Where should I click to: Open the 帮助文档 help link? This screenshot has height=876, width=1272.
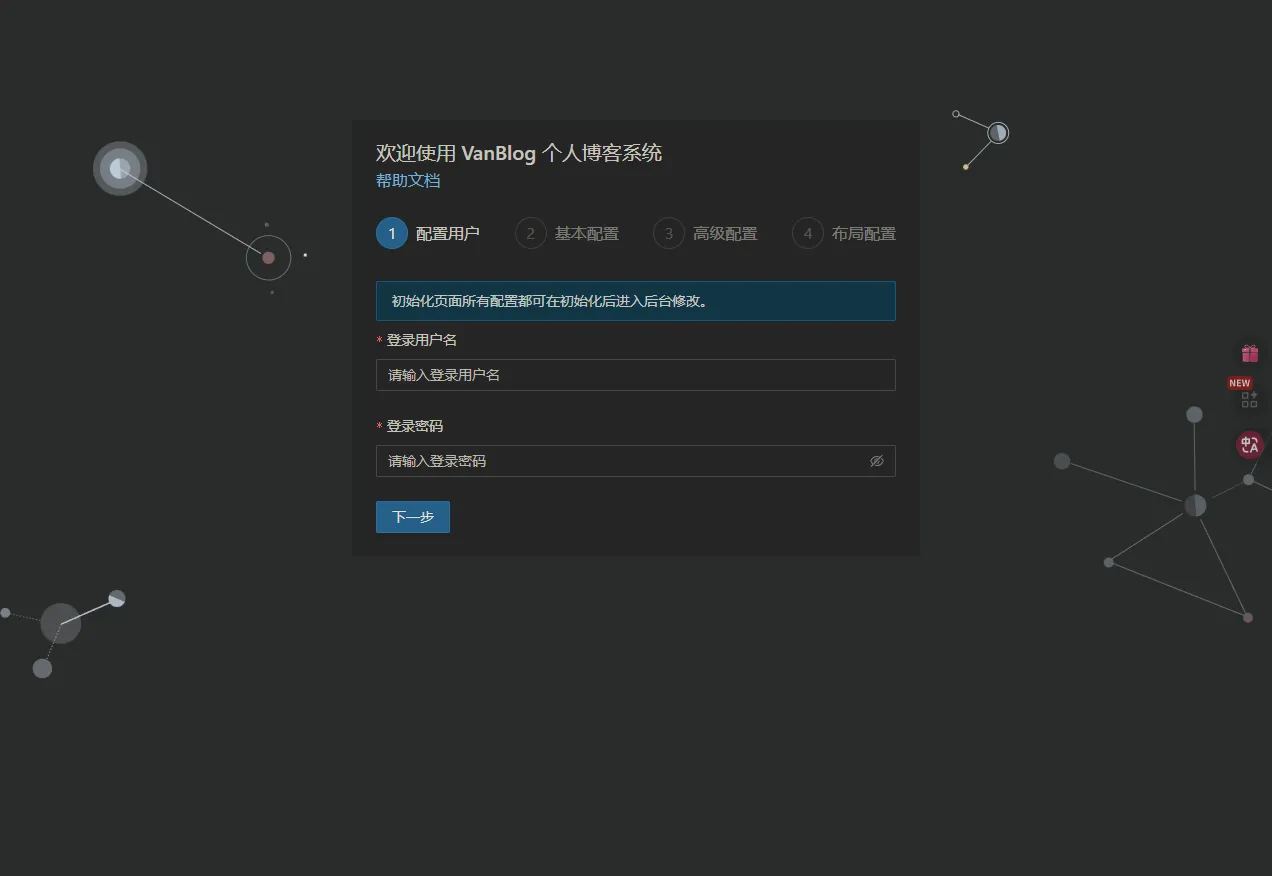[x=408, y=181]
